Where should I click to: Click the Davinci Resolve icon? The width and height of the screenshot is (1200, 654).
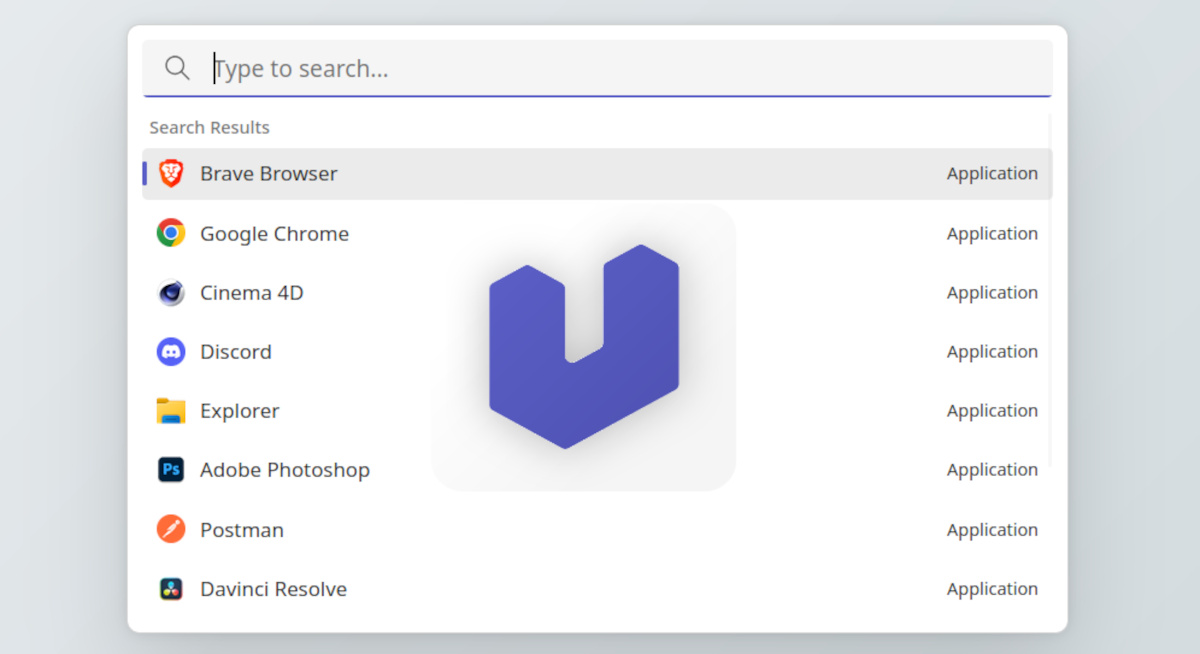[x=171, y=589]
